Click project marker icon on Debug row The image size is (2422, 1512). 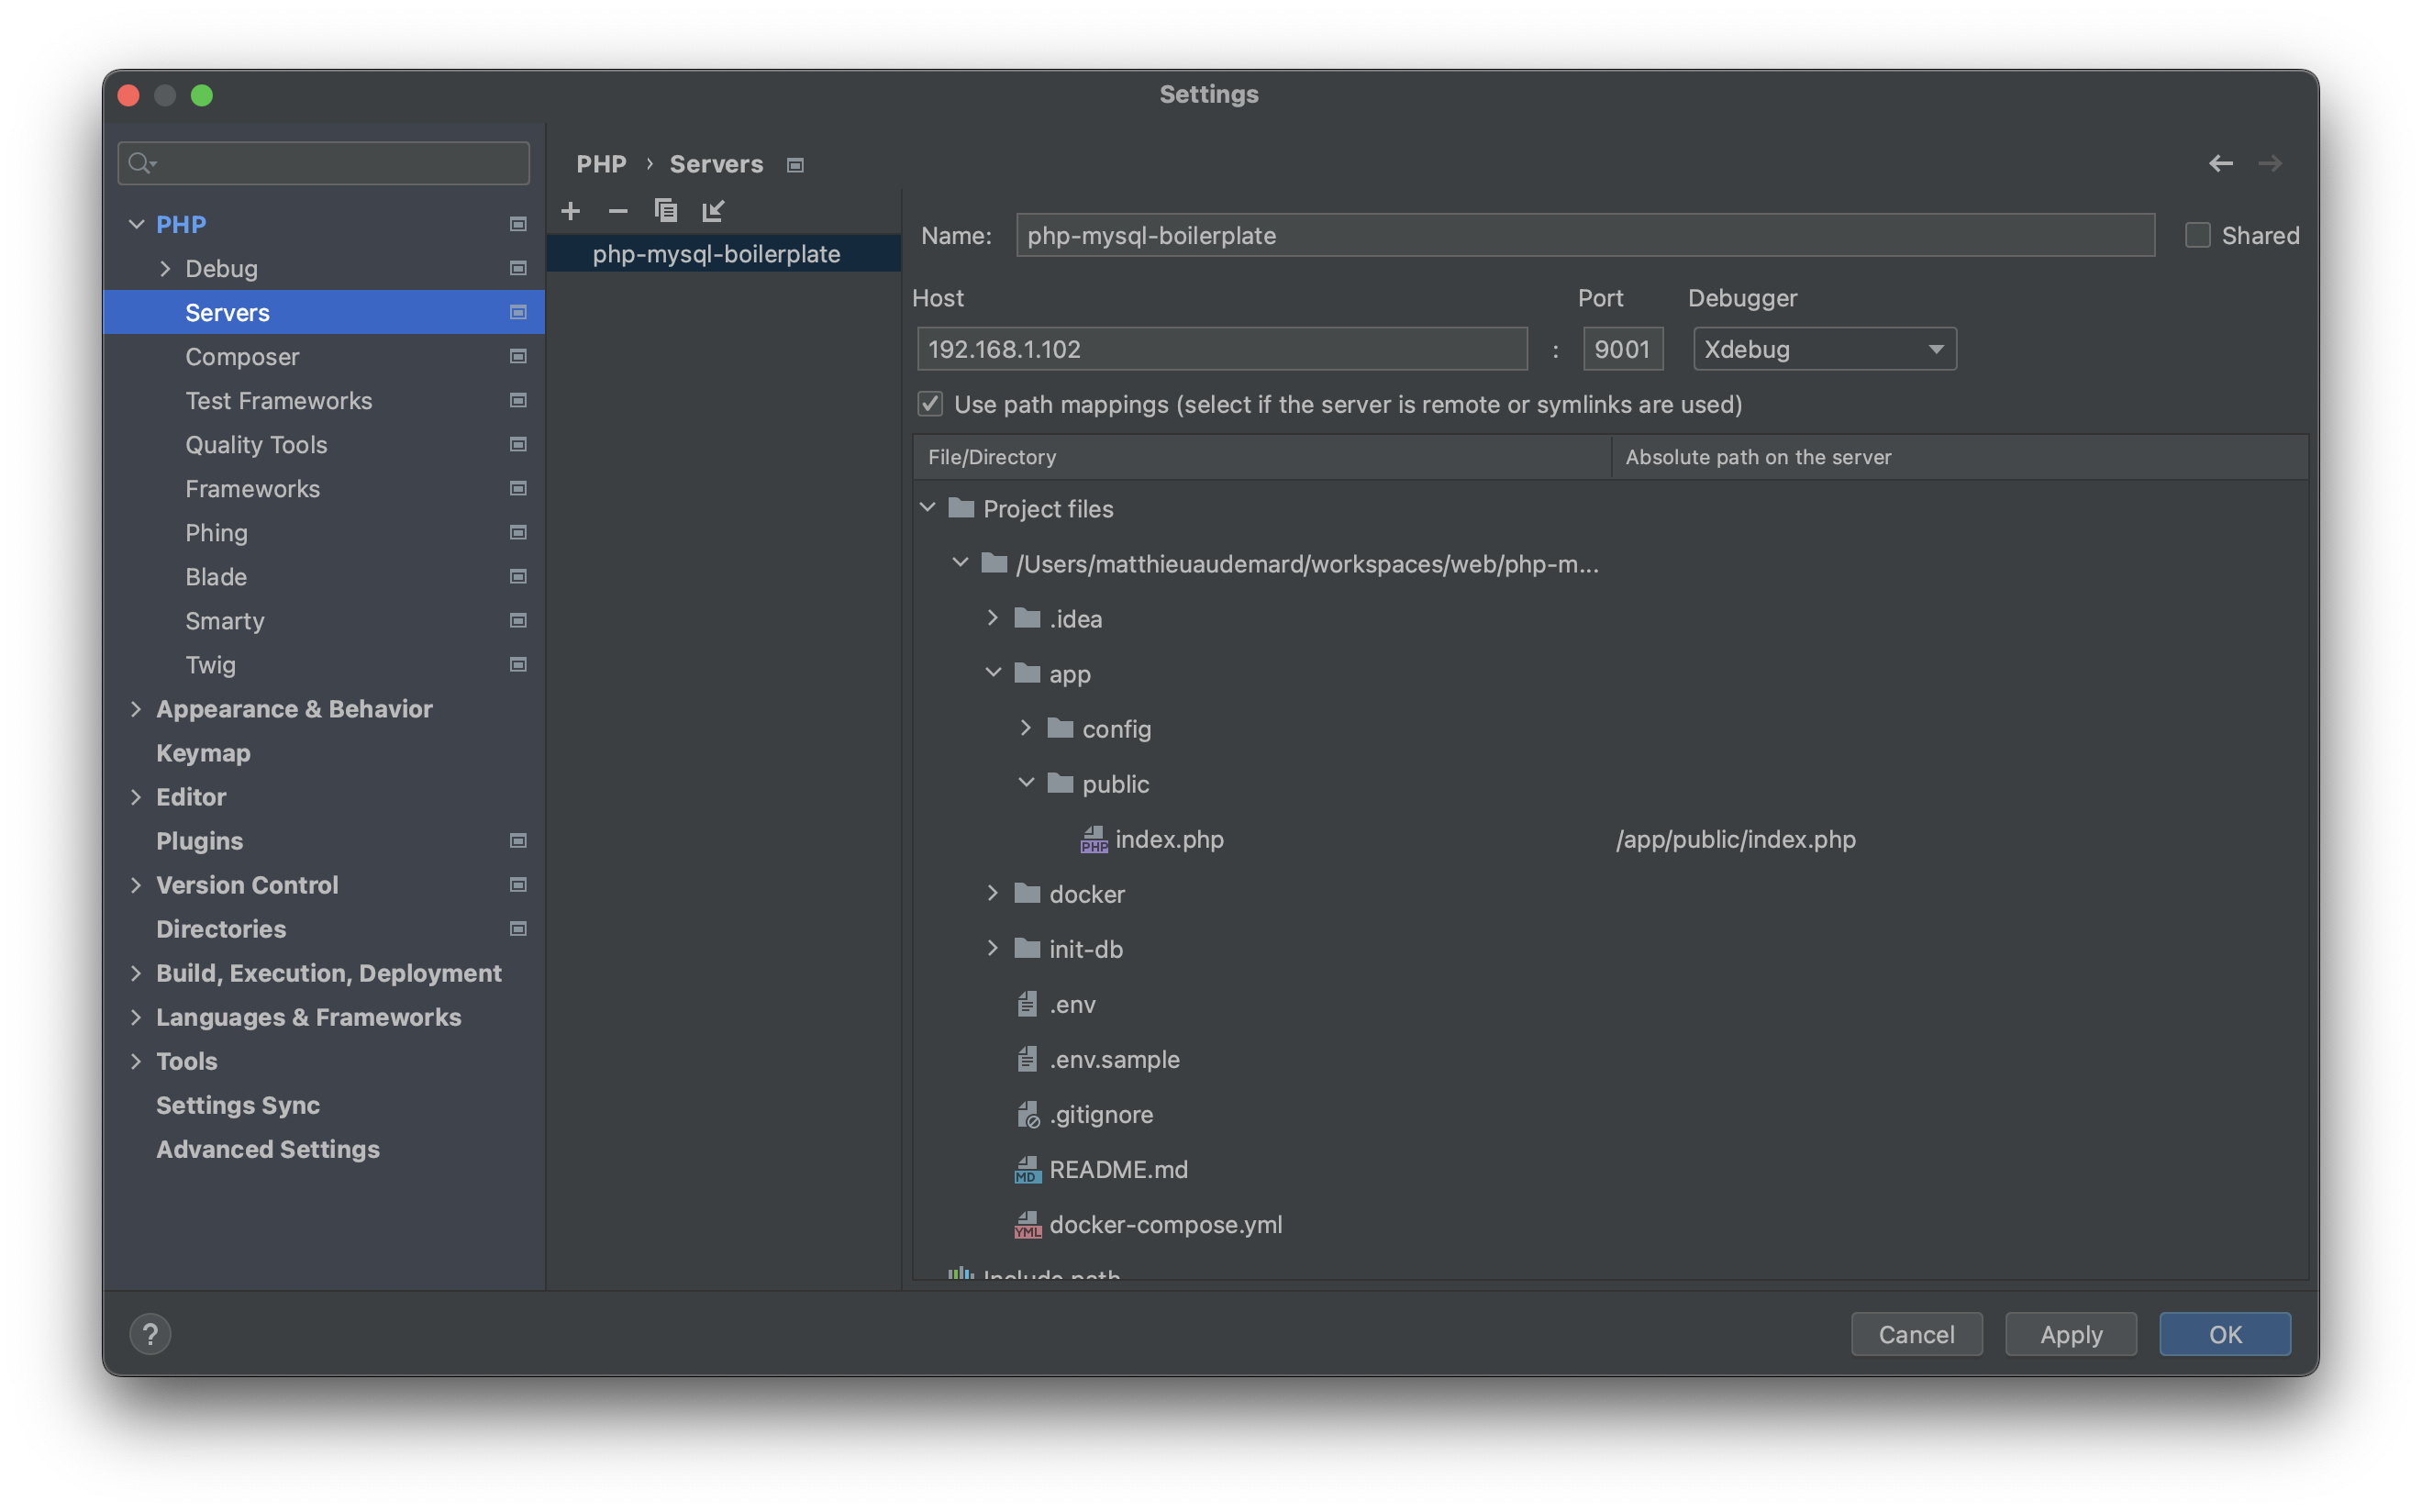click(518, 268)
